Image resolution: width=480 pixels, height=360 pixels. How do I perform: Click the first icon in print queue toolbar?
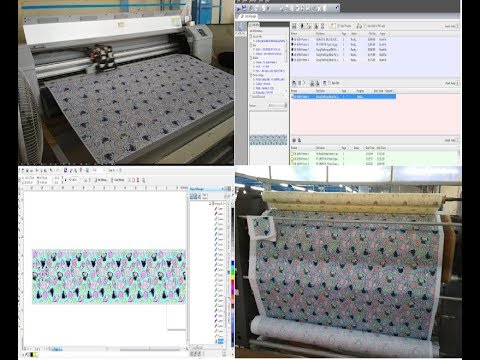click(294, 26)
